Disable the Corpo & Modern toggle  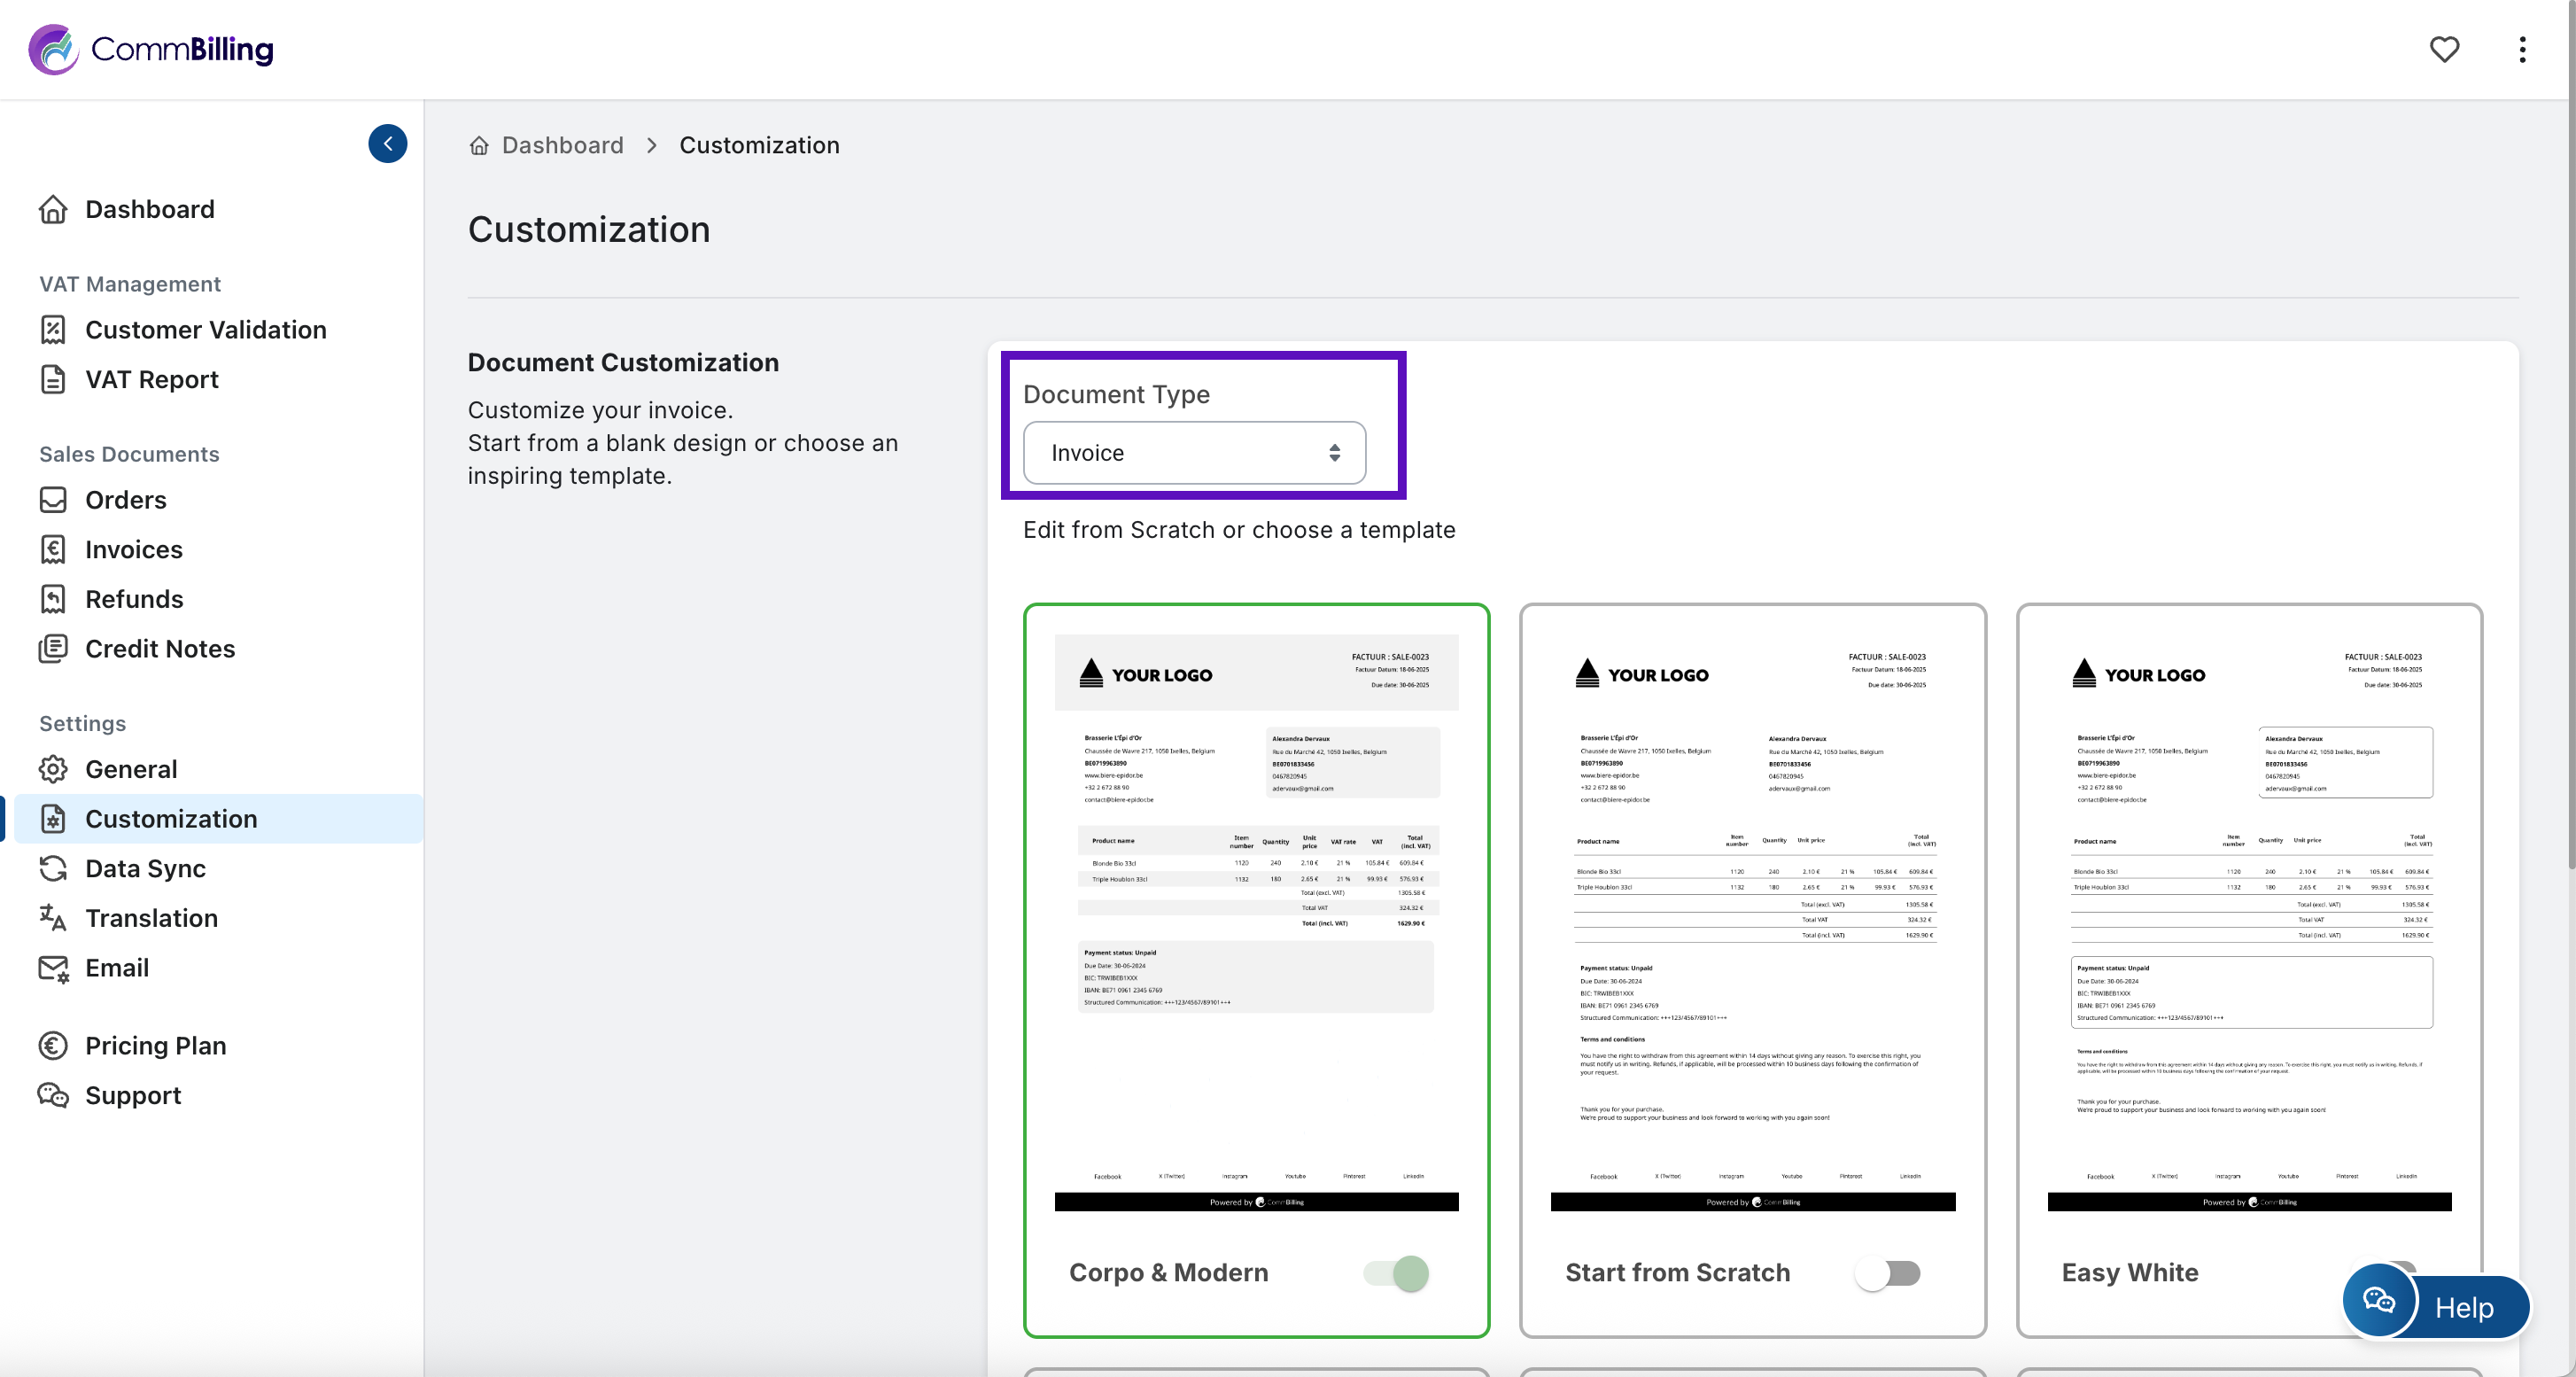point(1397,1272)
